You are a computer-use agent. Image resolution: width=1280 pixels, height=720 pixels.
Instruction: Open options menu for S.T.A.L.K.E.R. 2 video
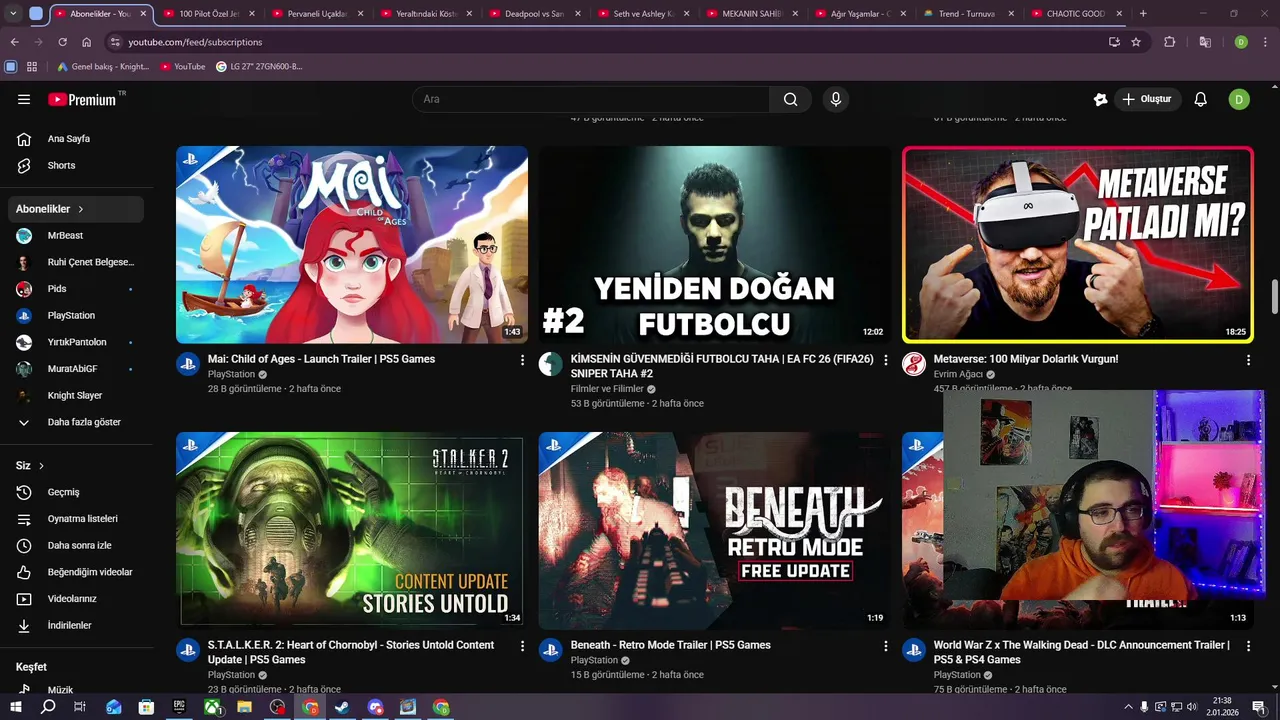pyautogui.click(x=522, y=646)
